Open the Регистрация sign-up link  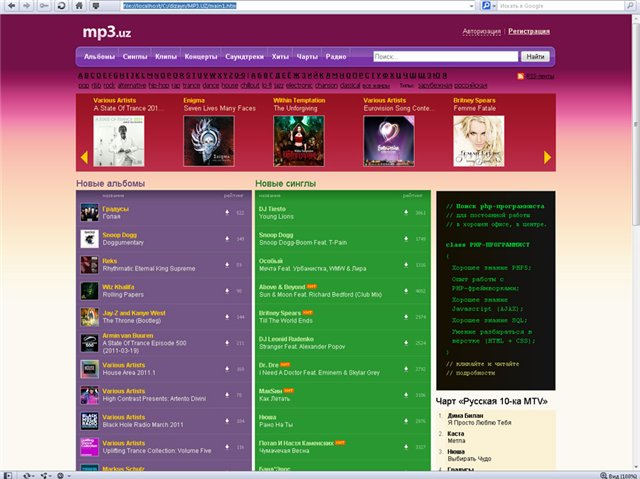tap(529, 31)
